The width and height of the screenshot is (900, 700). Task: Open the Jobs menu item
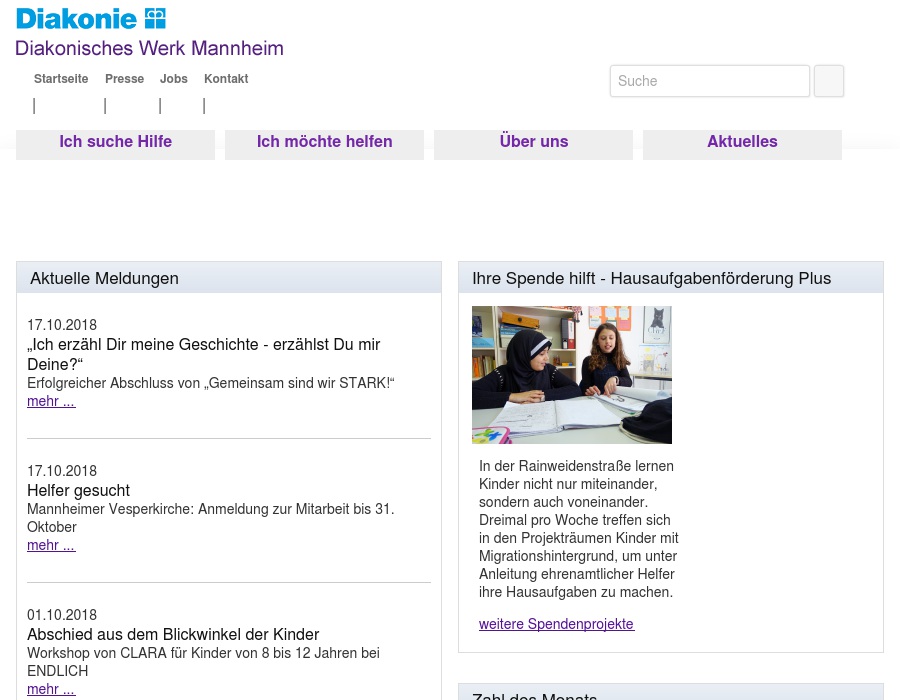click(173, 79)
